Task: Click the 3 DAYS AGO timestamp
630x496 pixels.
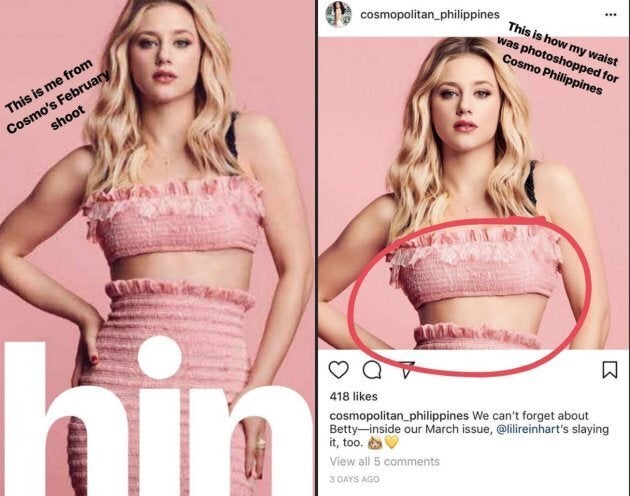Action: tap(354, 479)
